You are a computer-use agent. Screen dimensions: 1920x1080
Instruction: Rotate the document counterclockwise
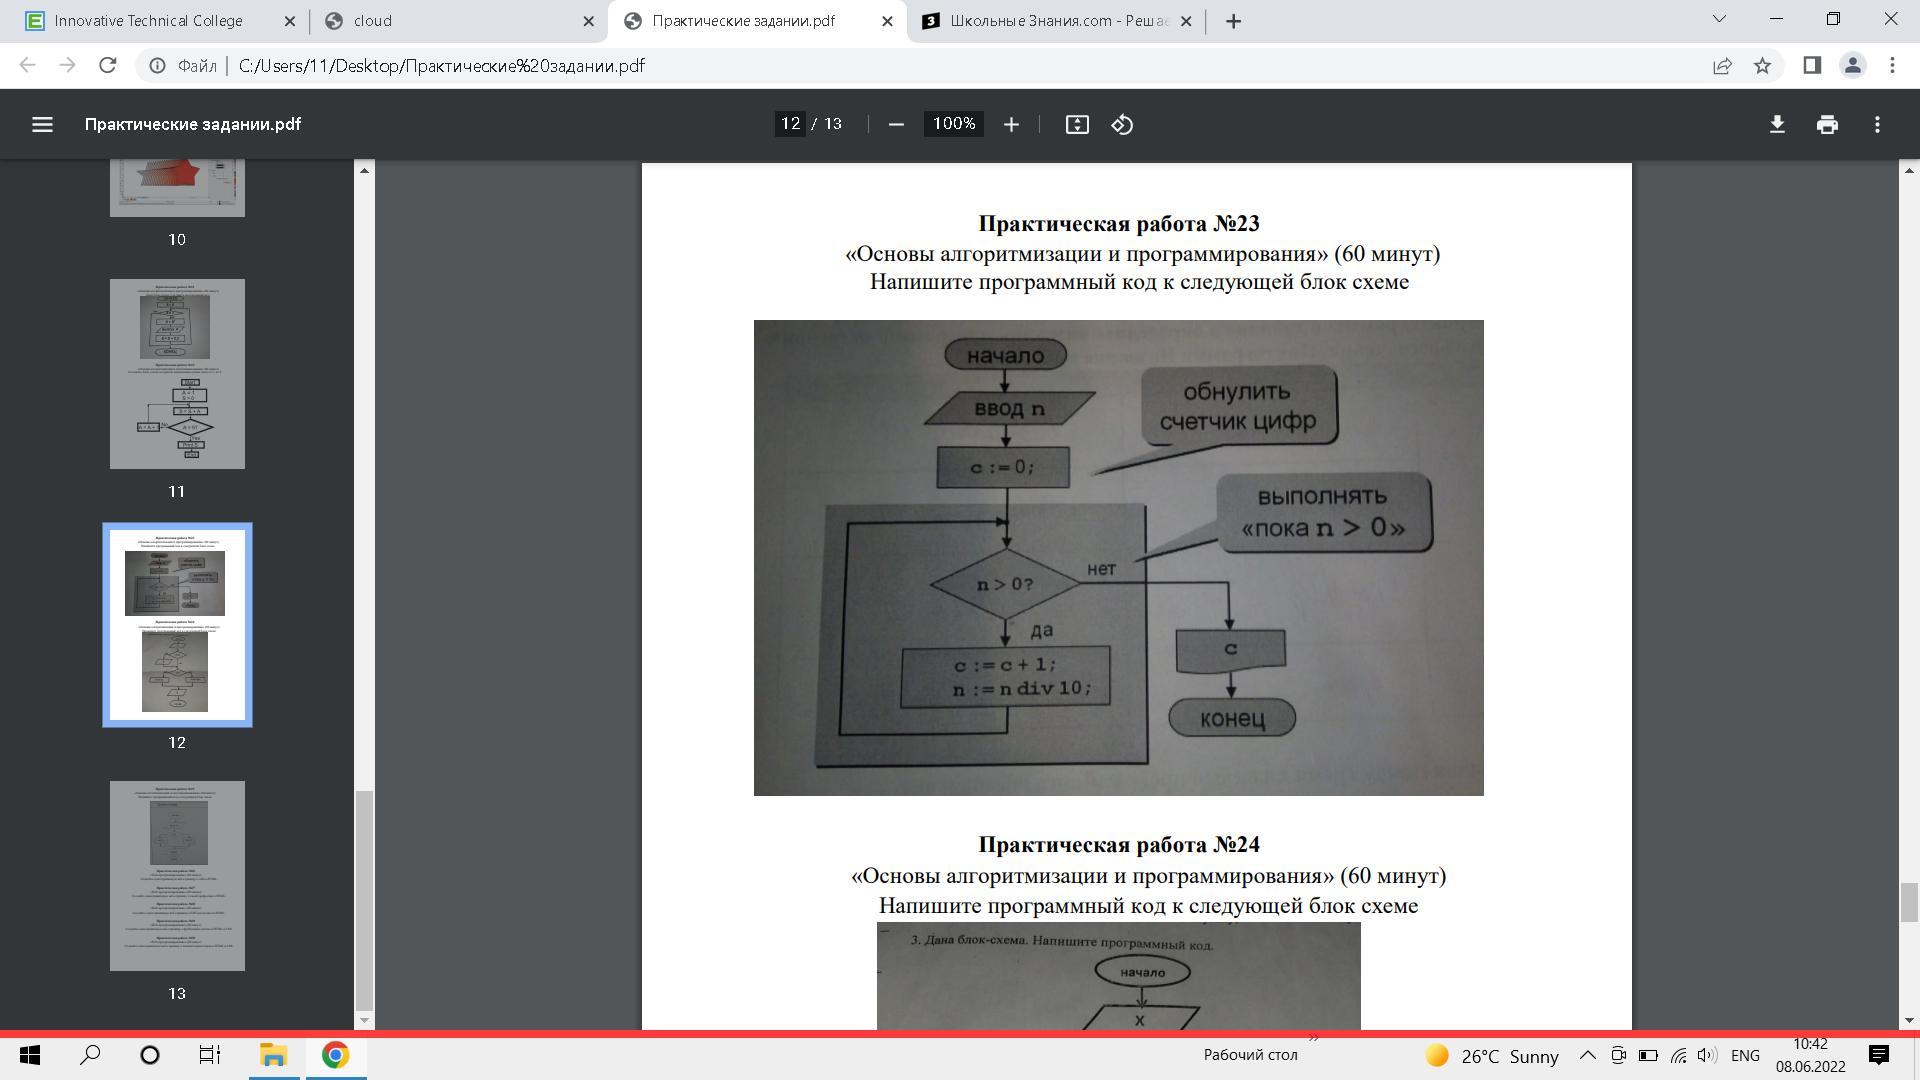[1122, 124]
